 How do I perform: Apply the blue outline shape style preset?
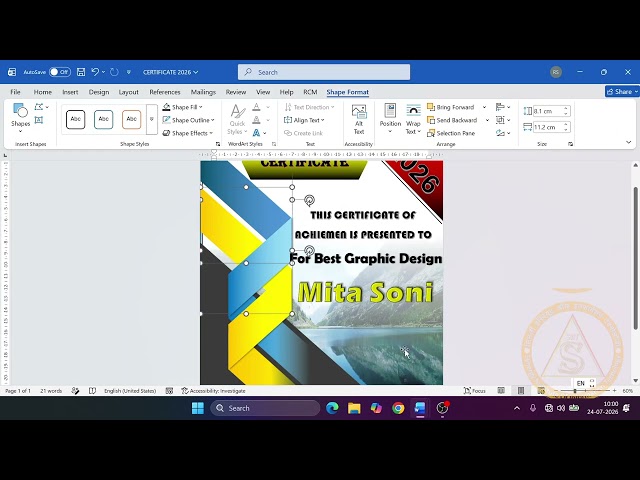tap(103, 119)
